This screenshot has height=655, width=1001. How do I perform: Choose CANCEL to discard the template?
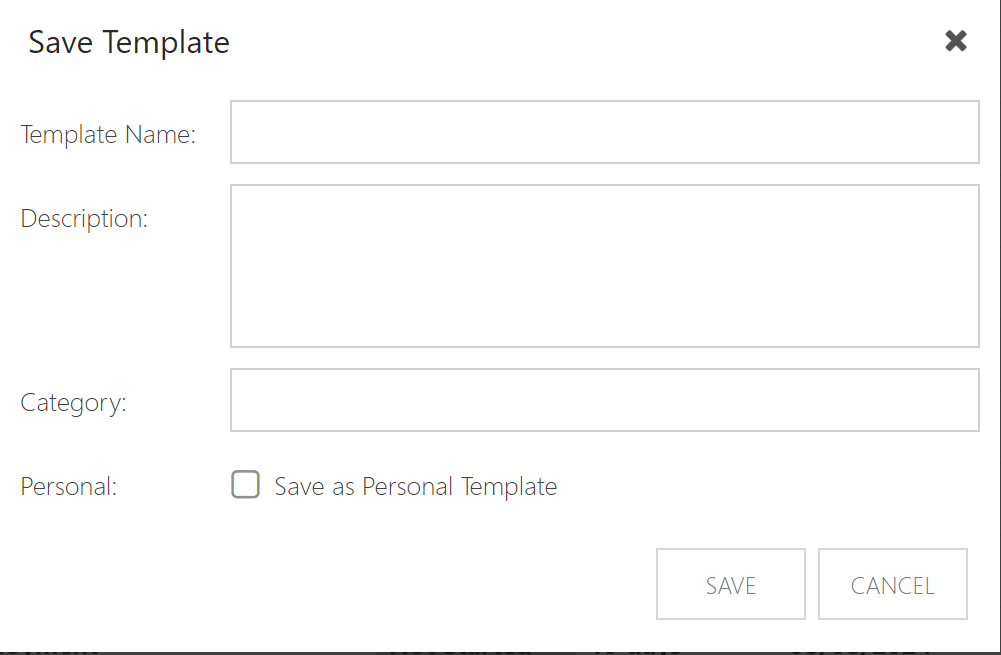[x=892, y=584]
